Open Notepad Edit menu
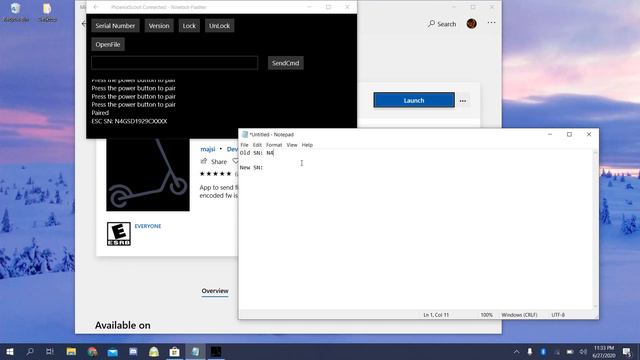Screen dimensions: 640x360 coord(257,145)
